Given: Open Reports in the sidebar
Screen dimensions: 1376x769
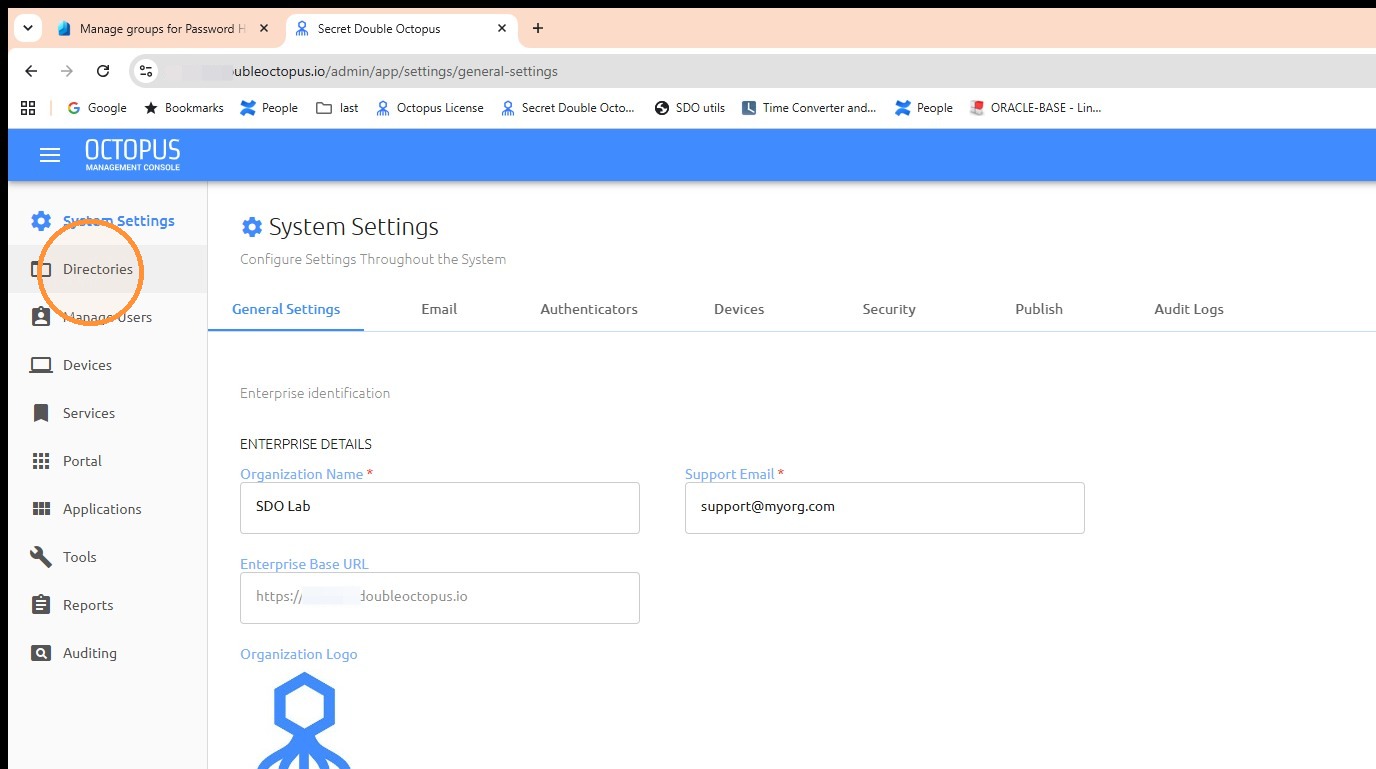Looking at the screenshot, I should click(108, 605).
